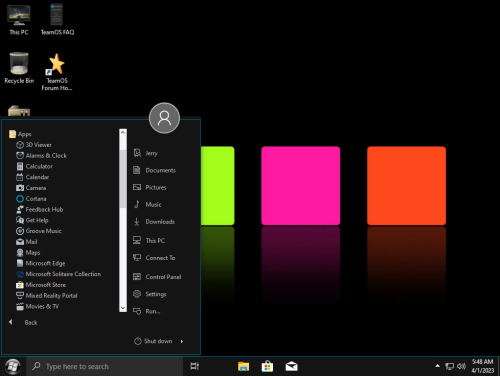Image resolution: width=500 pixels, height=376 pixels.
Task: Click the Shut down button
Action: pyautogui.click(x=153, y=341)
